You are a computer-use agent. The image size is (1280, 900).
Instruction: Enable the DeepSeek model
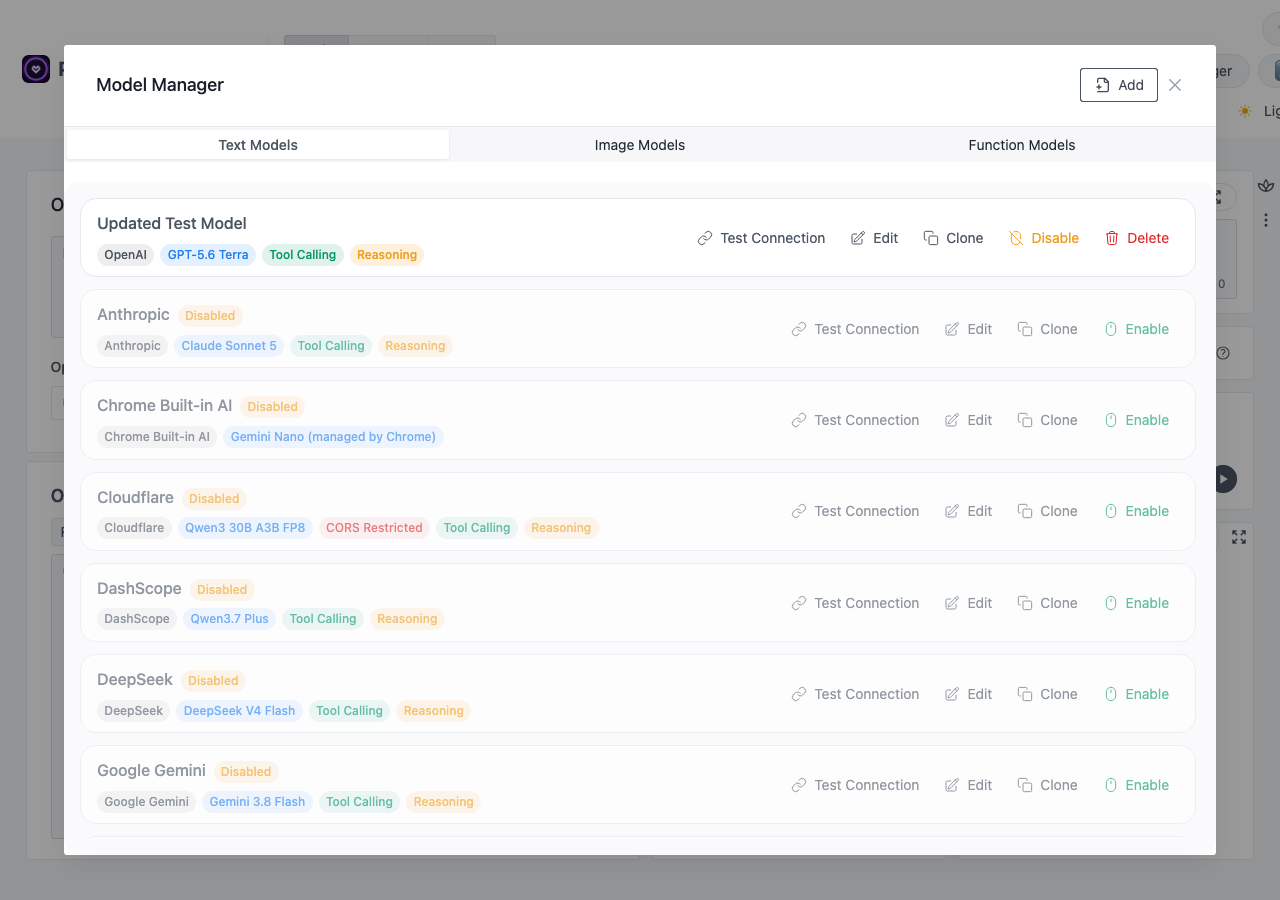[1137, 694]
